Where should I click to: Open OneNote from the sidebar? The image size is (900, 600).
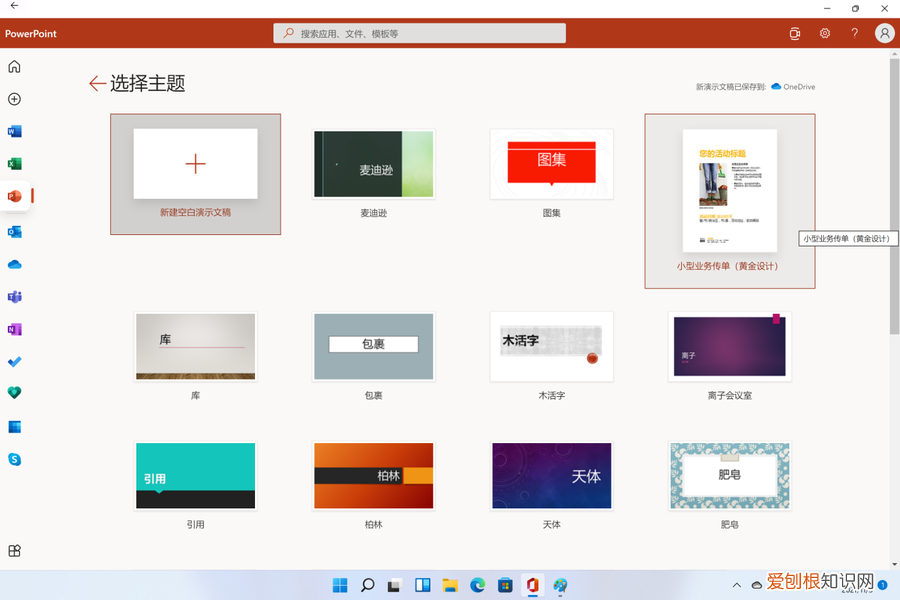click(14, 329)
